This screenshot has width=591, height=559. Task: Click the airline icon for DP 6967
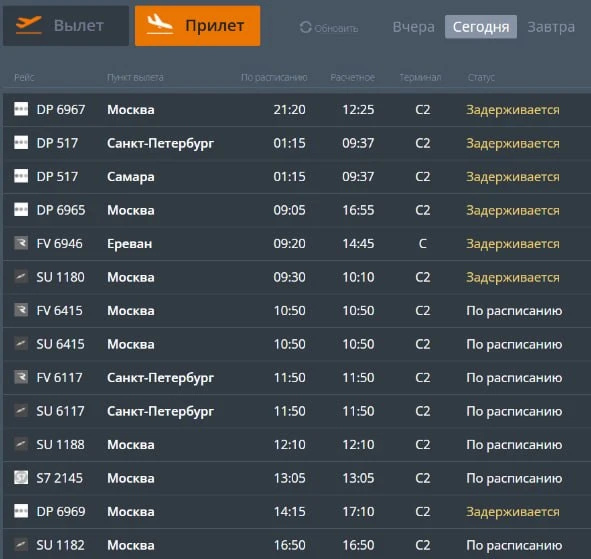(21, 109)
